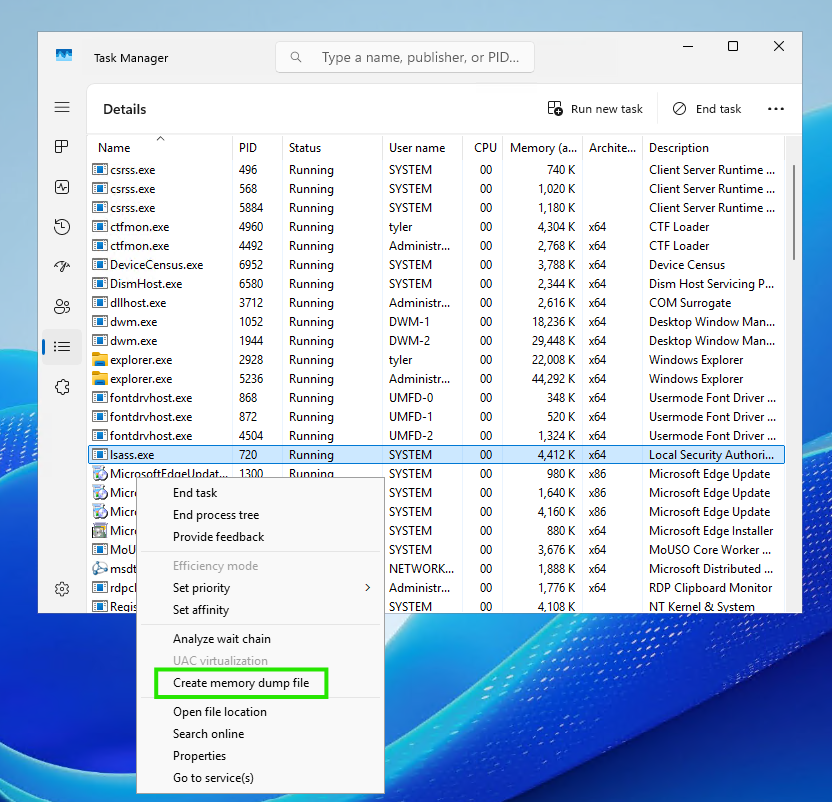Sort by the Architecture column header
The width and height of the screenshot is (832, 802).
[x=612, y=148]
